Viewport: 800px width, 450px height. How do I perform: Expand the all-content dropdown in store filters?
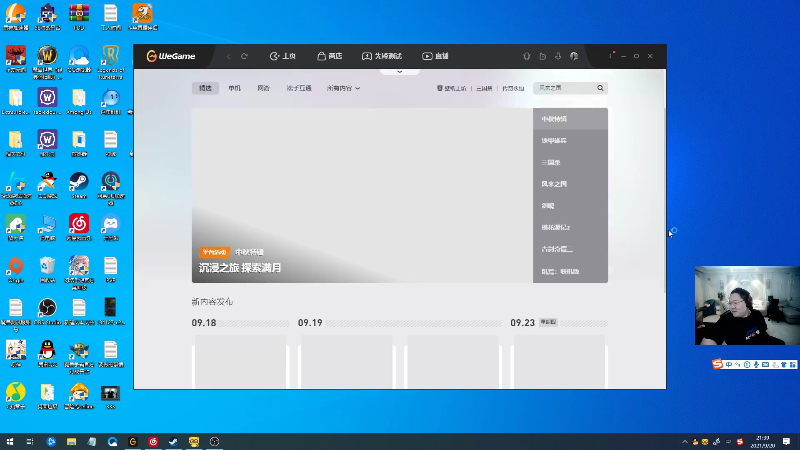343,88
